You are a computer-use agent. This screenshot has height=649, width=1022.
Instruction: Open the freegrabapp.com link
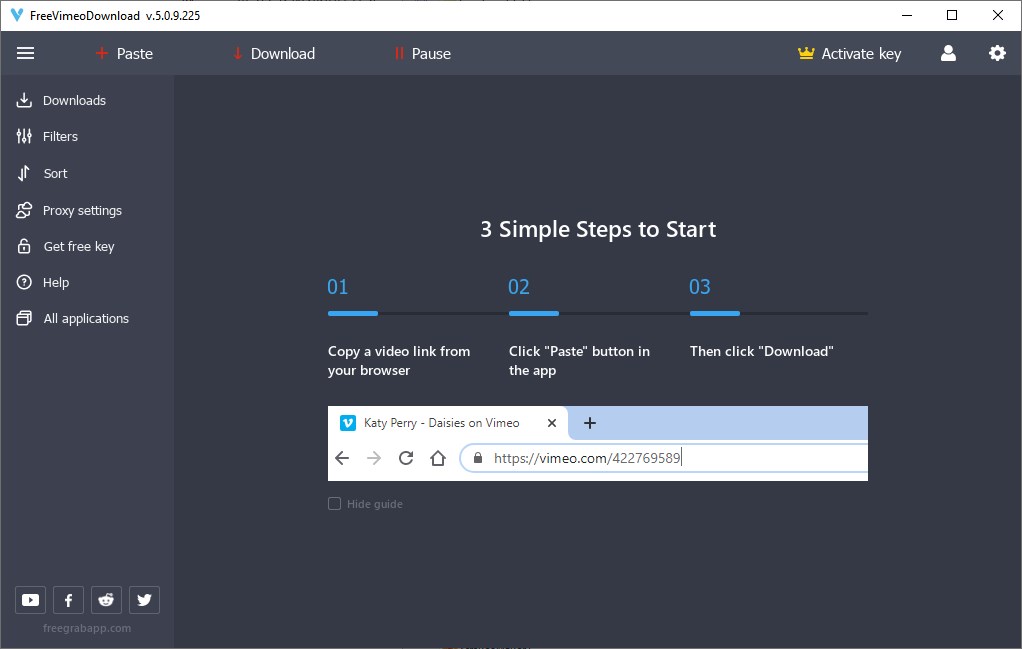(x=86, y=628)
